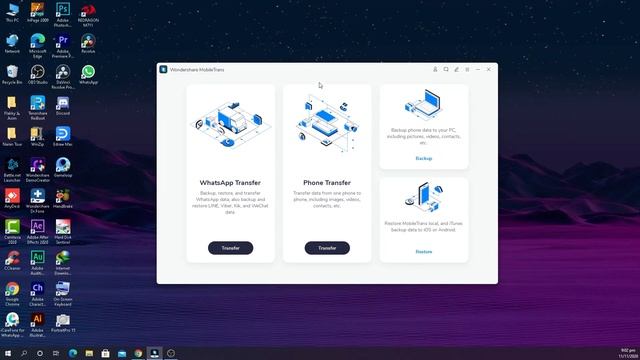Click Transfer button under Phone Transfer

[x=327, y=248]
